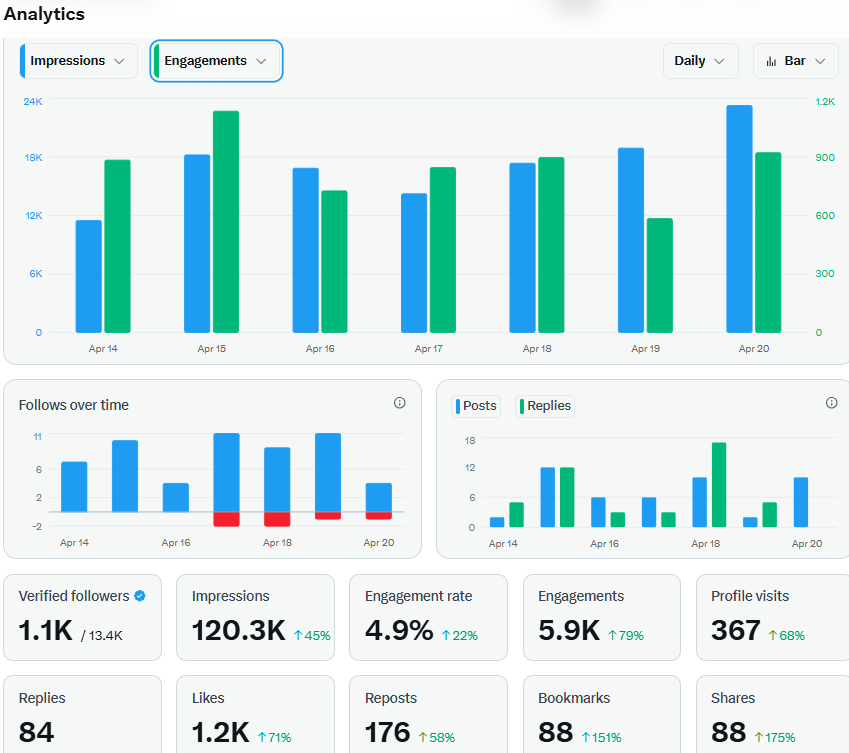Open the Bar chart type dropdown

pos(796,60)
